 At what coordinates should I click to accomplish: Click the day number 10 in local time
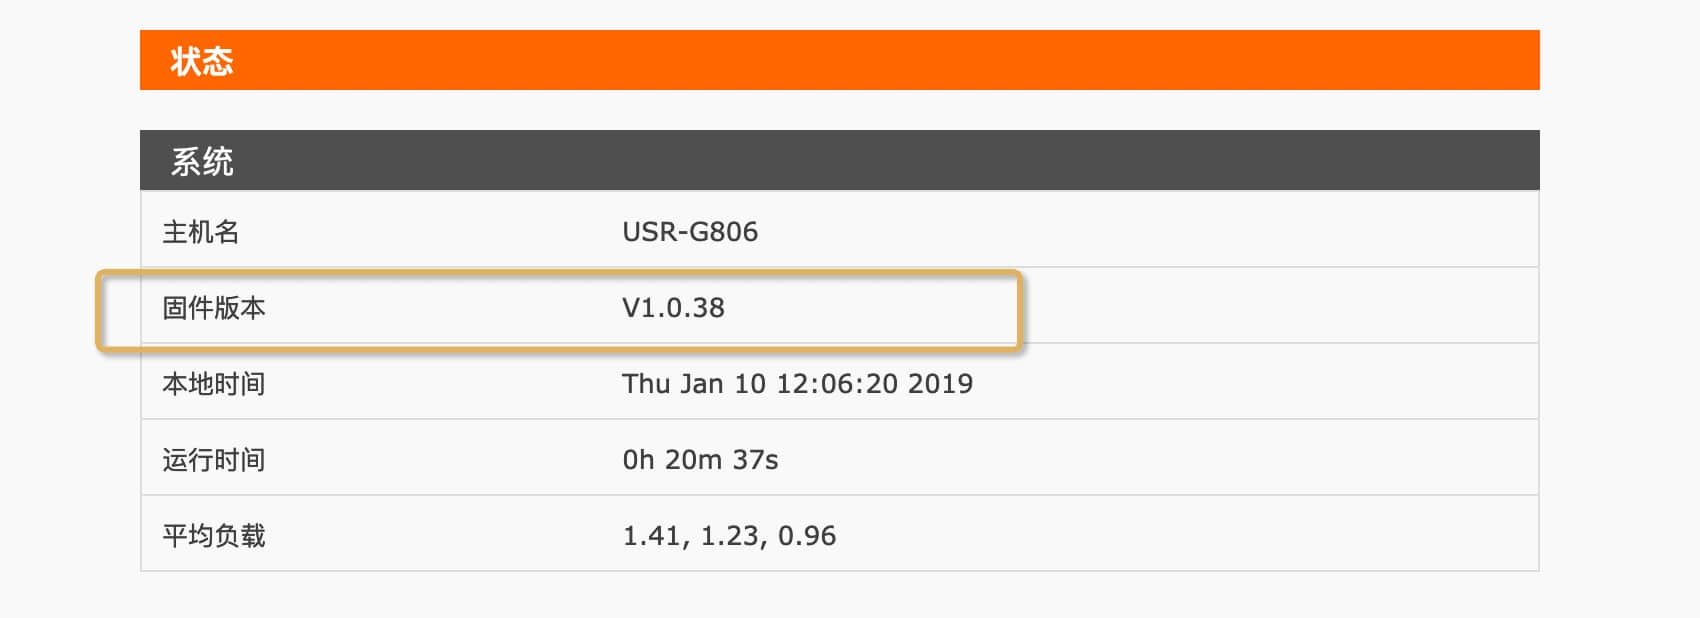pos(750,384)
